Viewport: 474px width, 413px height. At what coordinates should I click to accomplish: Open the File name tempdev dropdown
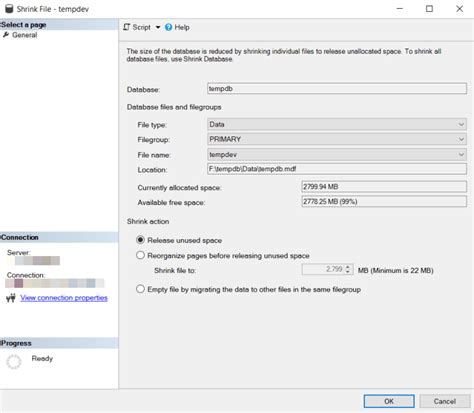(337, 154)
